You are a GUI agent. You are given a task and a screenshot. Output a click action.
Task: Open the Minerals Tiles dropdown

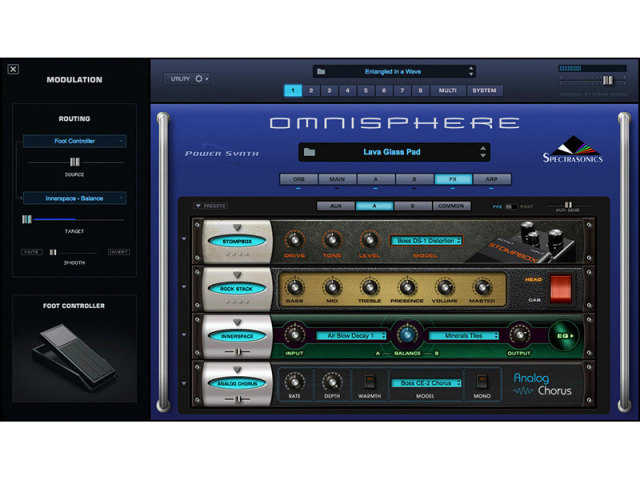click(x=464, y=336)
